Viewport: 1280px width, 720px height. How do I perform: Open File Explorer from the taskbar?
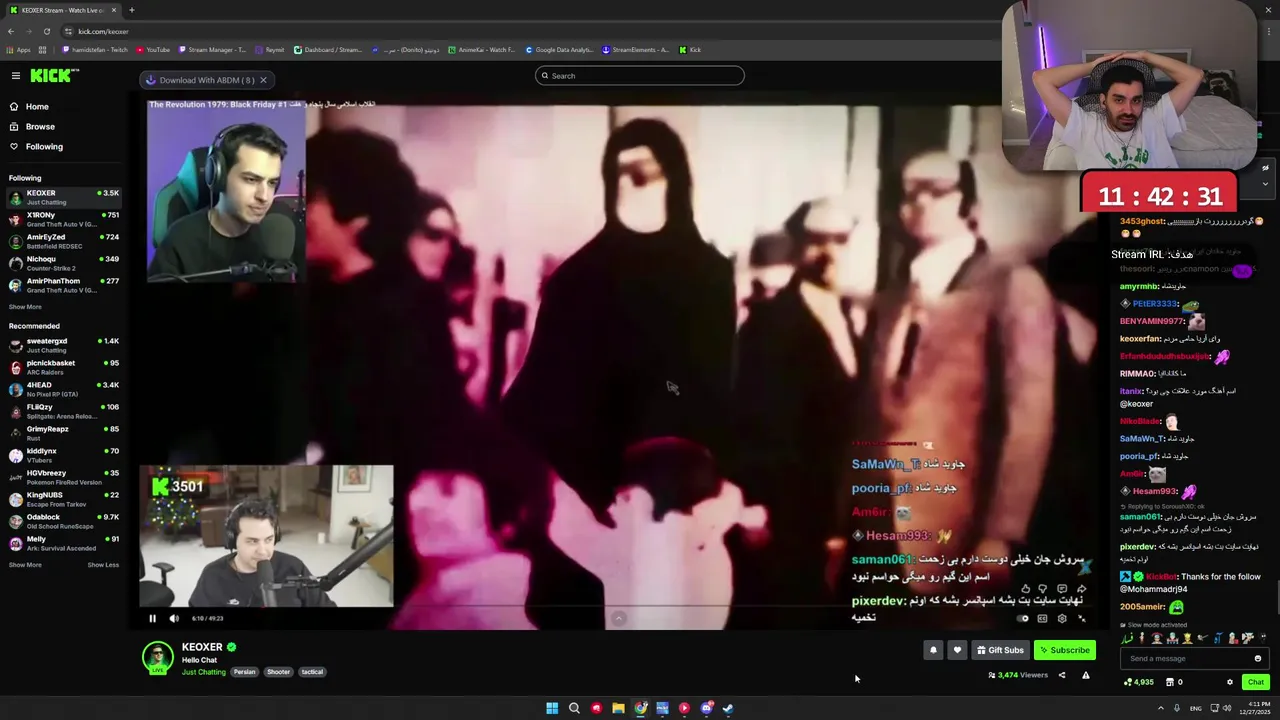pyautogui.click(x=618, y=708)
